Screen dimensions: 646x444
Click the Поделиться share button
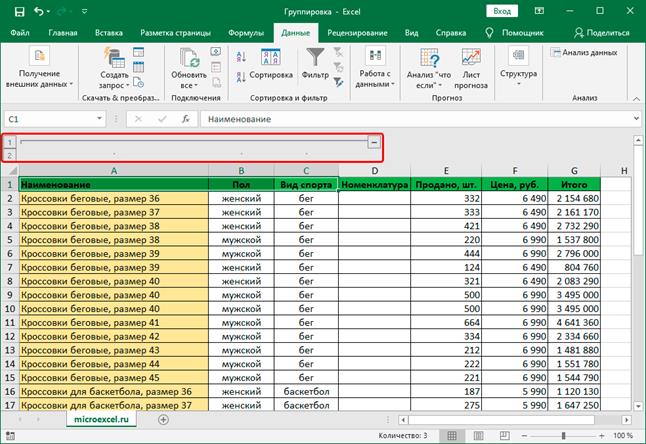click(602, 33)
